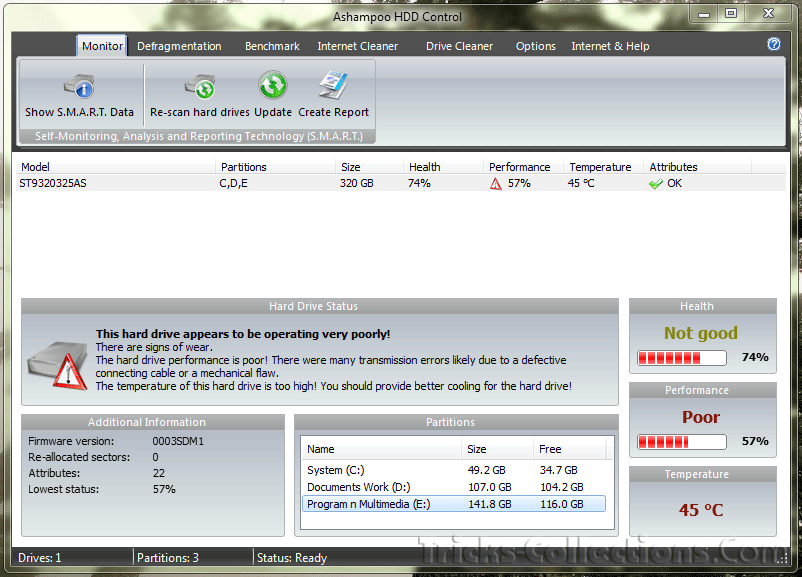Screen dimensions: 802x577
Task: Open help via the blue question mark icon
Action: [x=773, y=45]
